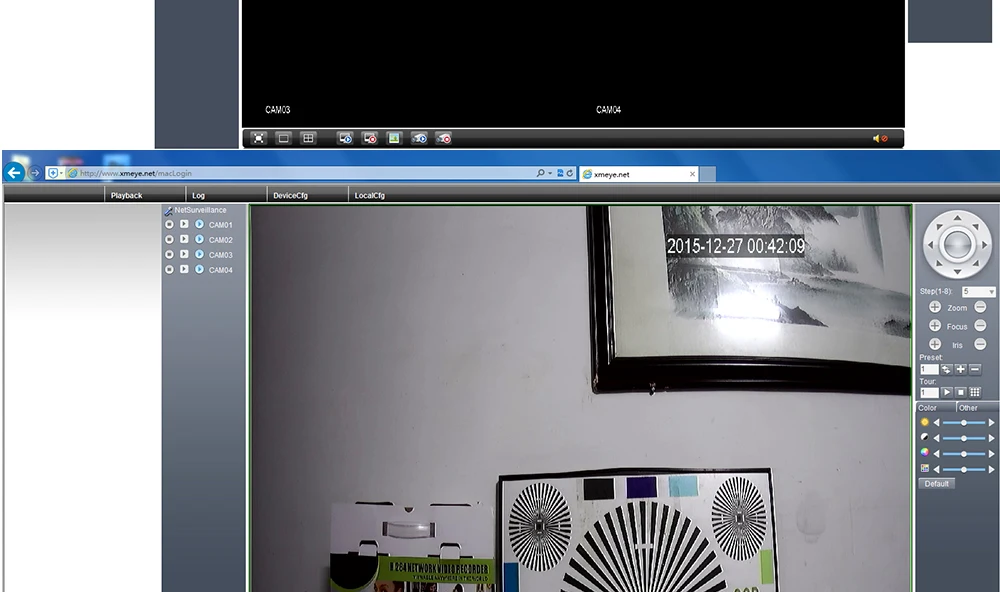Click the browser back arrow button
1000x592 pixels.
click(14, 172)
